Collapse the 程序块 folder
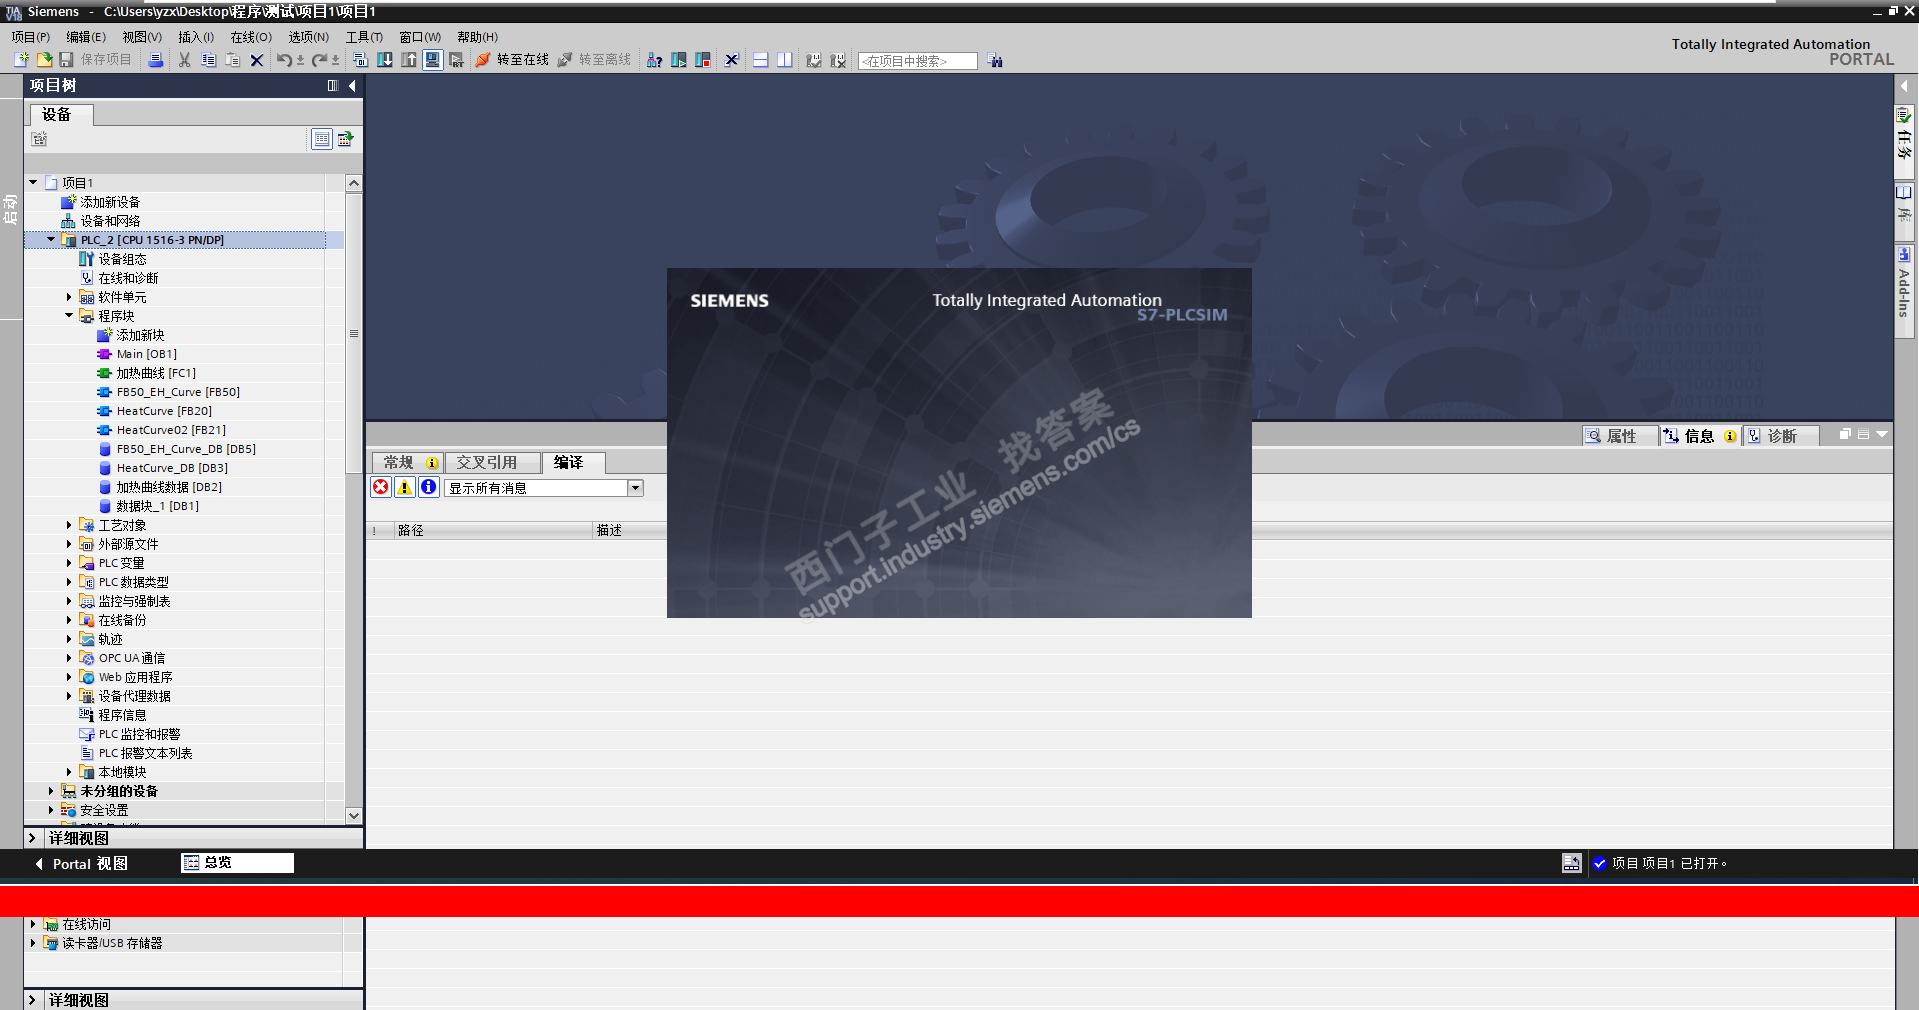This screenshot has height=1010, width=1919. point(69,316)
